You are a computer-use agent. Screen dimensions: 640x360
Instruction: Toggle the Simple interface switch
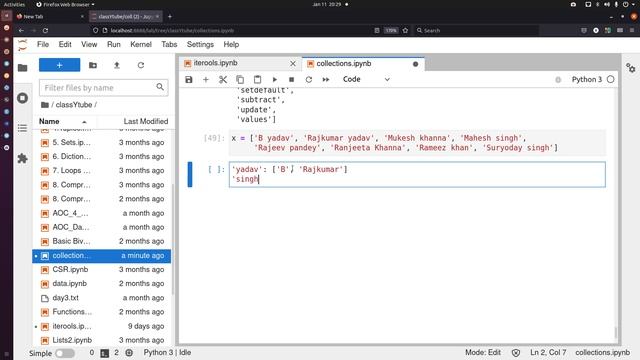click(65, 353)
